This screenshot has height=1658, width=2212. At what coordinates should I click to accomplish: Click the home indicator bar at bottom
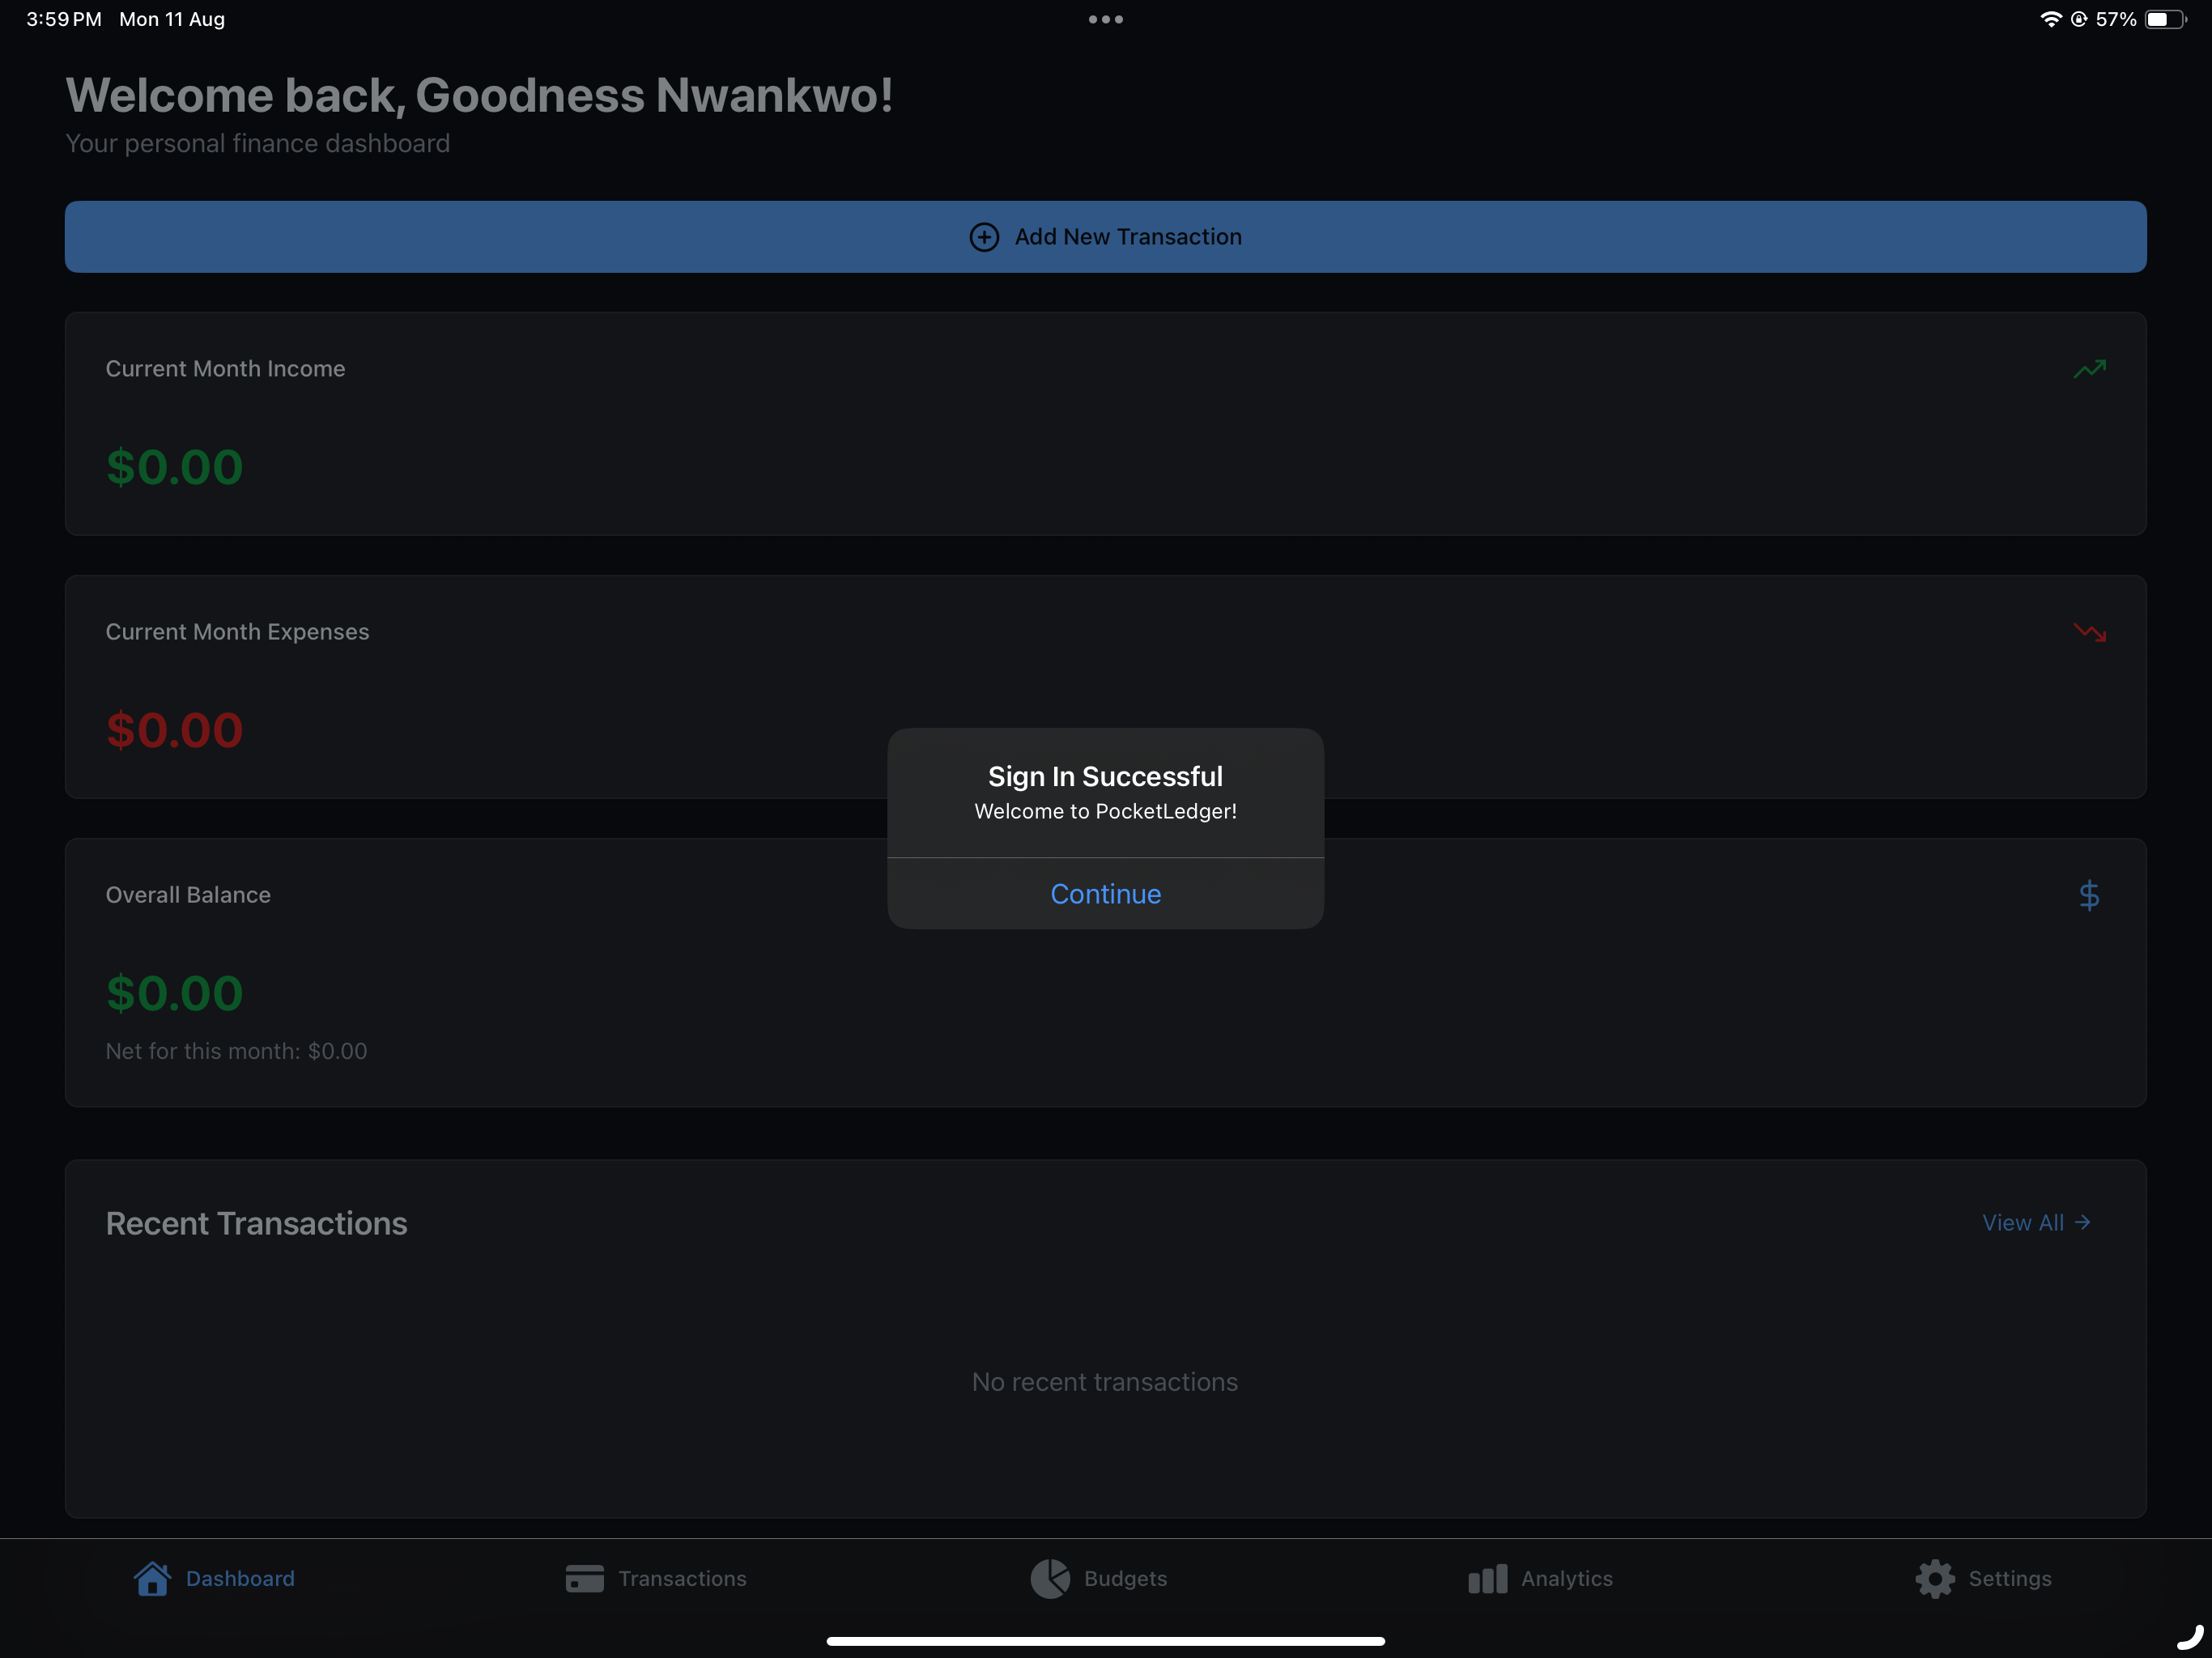1105,1641
